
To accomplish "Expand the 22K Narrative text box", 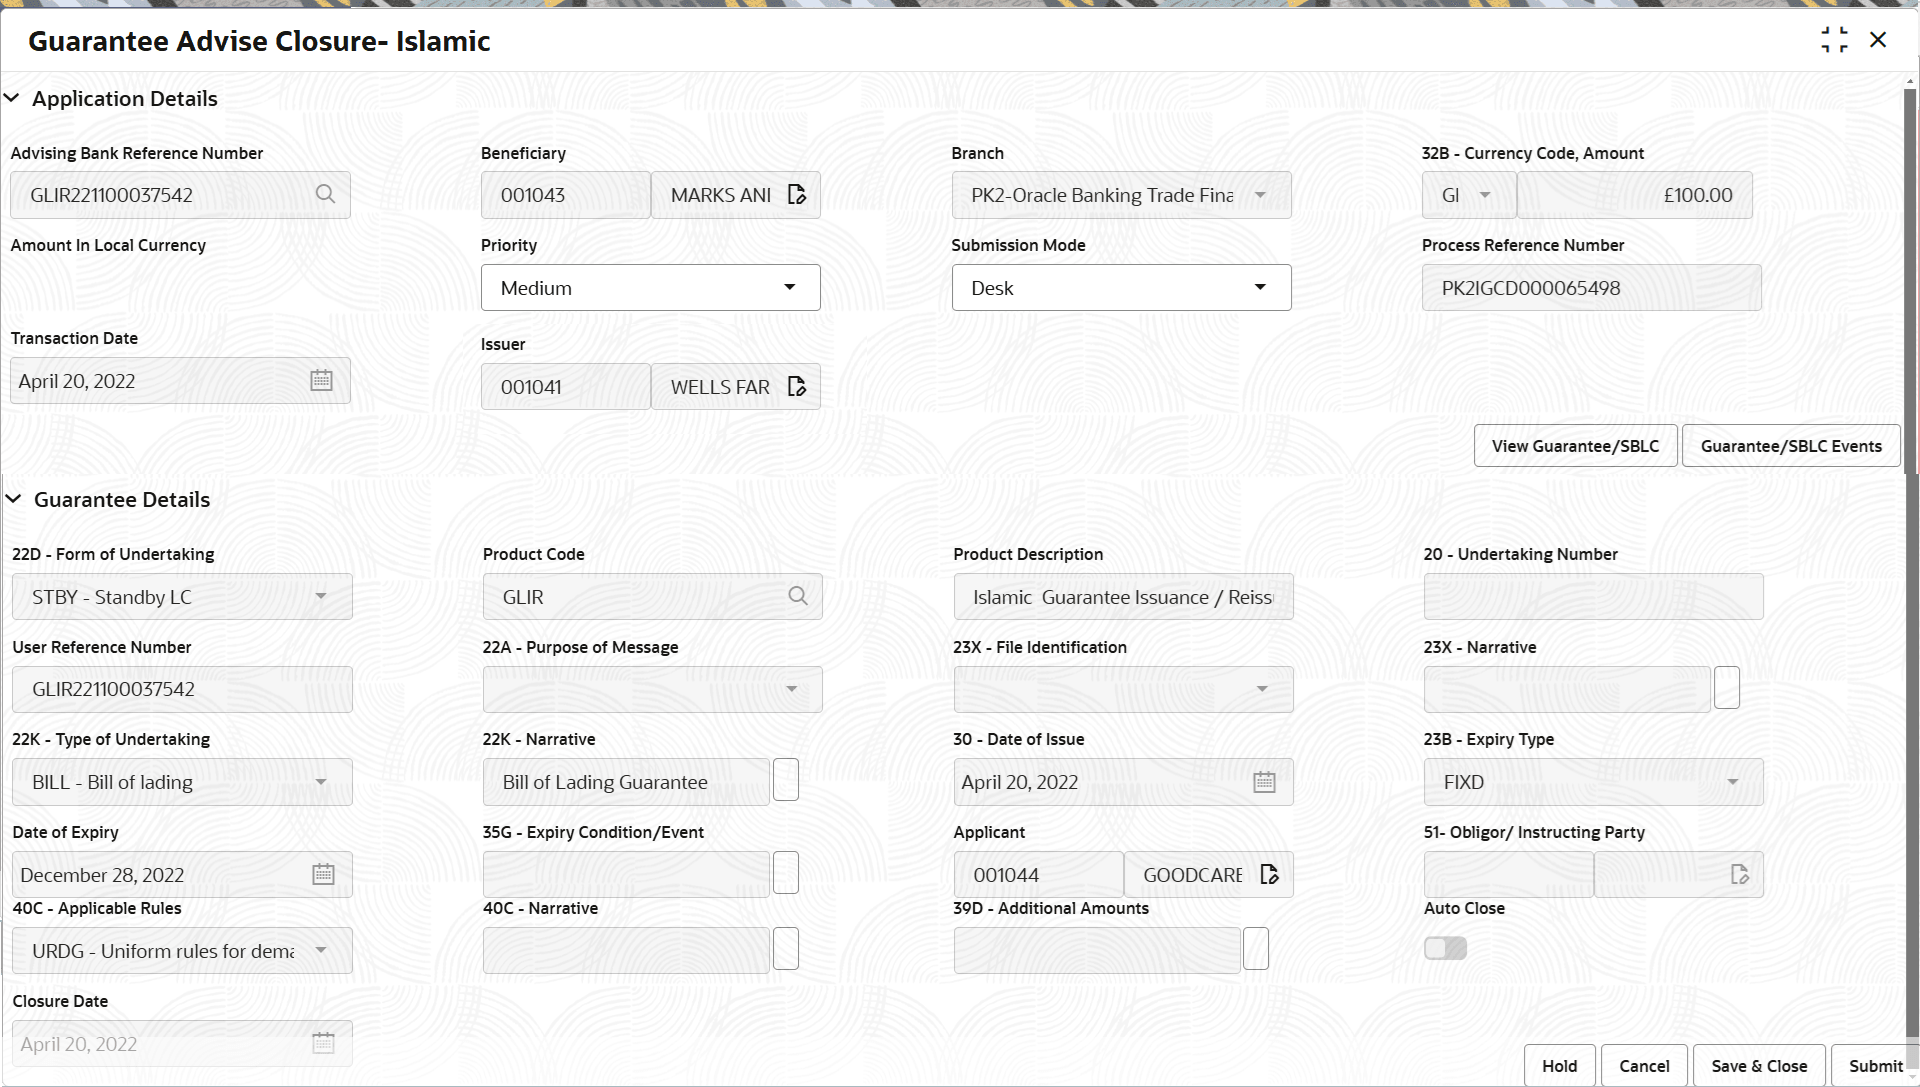I will click(x=786, y=780).
